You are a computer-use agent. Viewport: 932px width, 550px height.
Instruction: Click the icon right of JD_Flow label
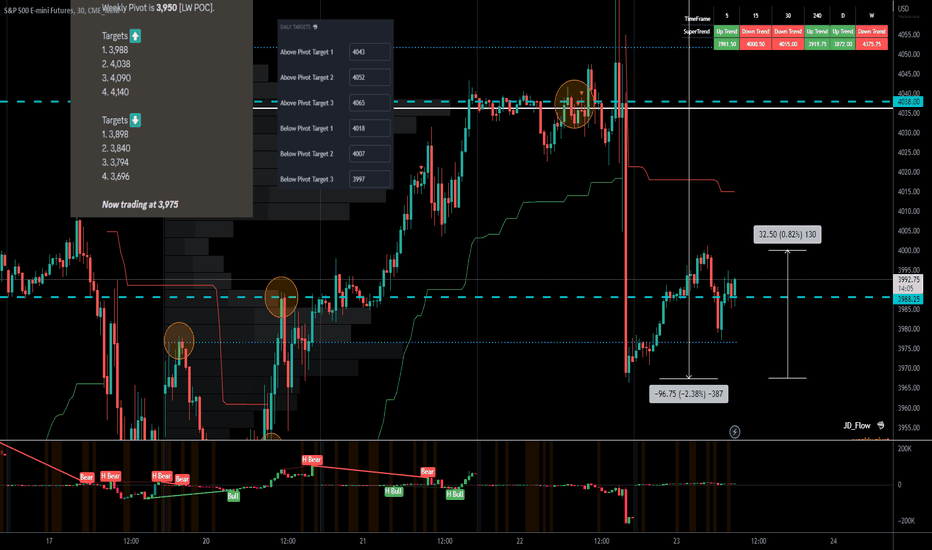(881, 425)
